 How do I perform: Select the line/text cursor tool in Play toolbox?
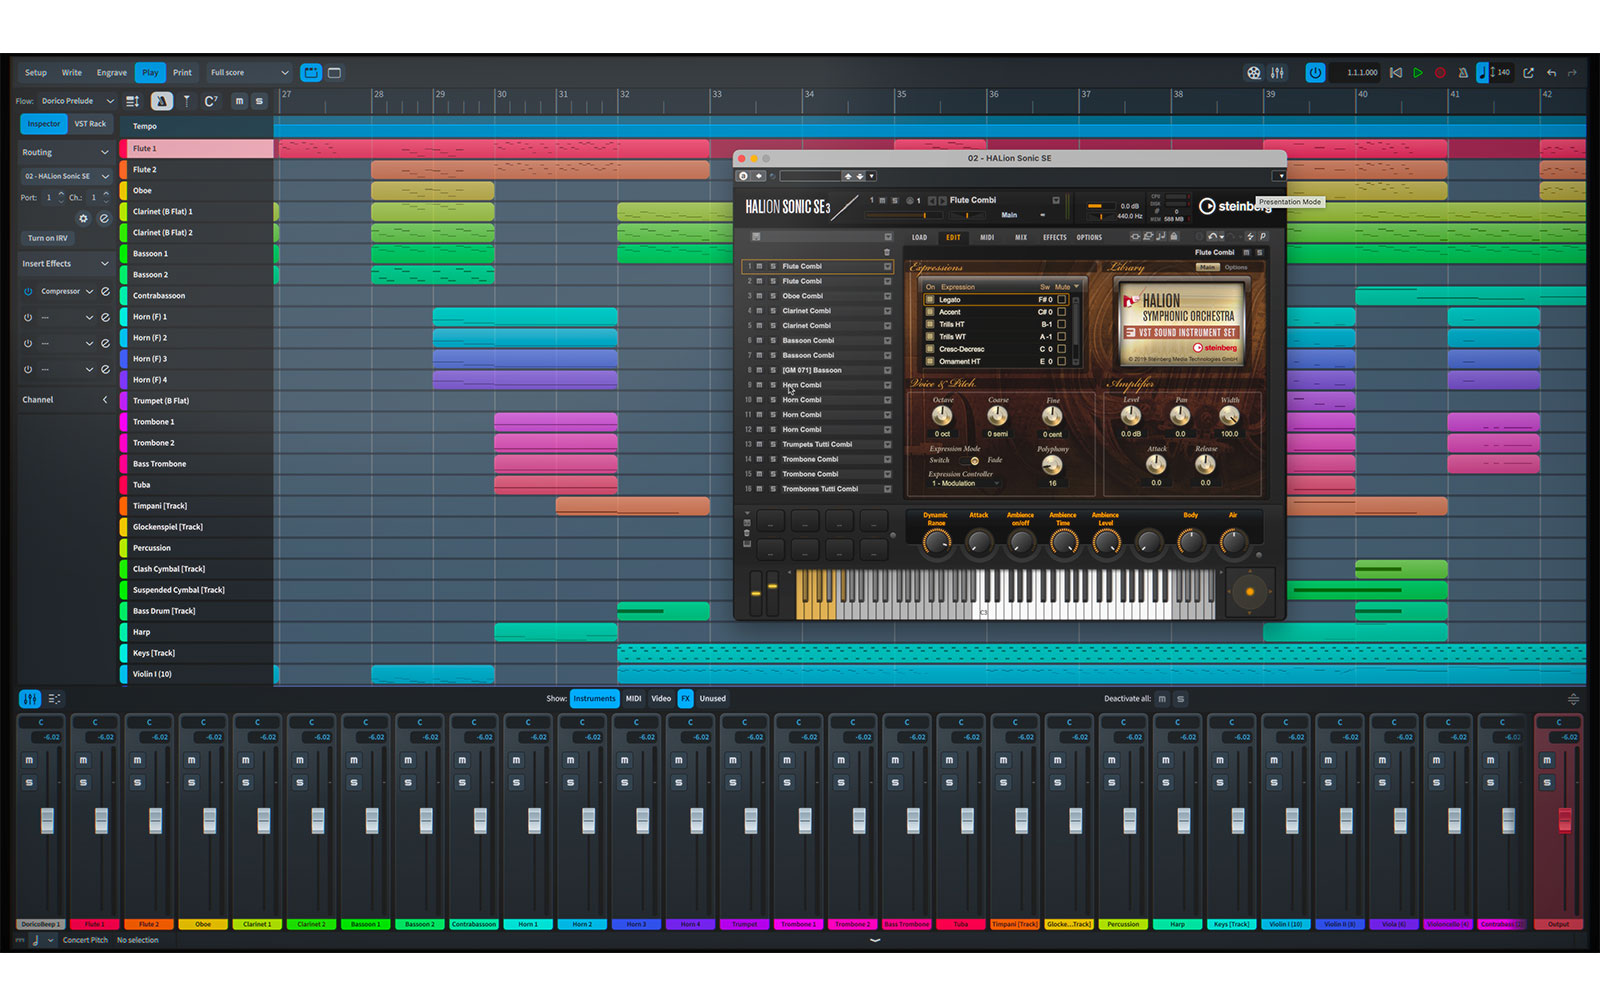tap(187, 101)
